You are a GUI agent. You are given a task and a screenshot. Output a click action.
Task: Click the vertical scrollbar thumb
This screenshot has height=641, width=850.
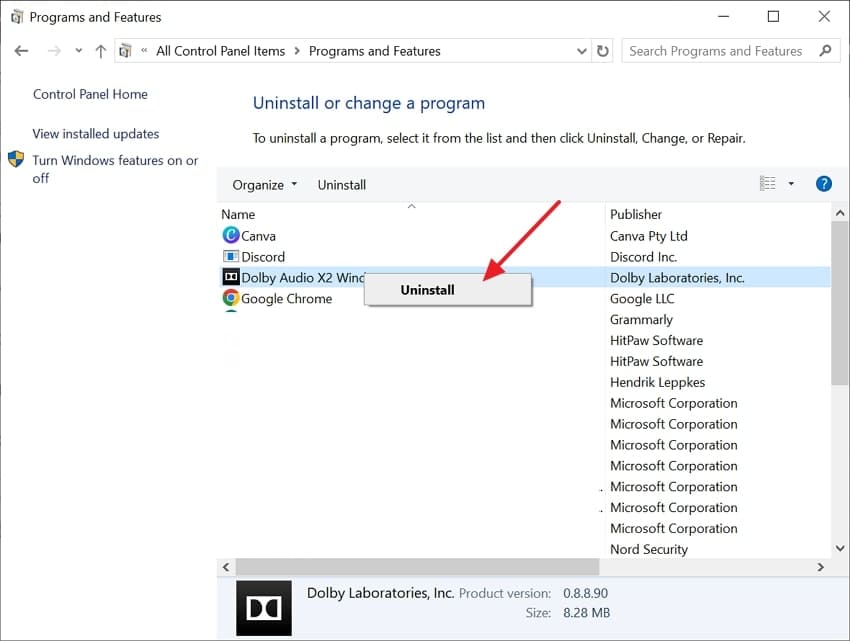point(839,300)
